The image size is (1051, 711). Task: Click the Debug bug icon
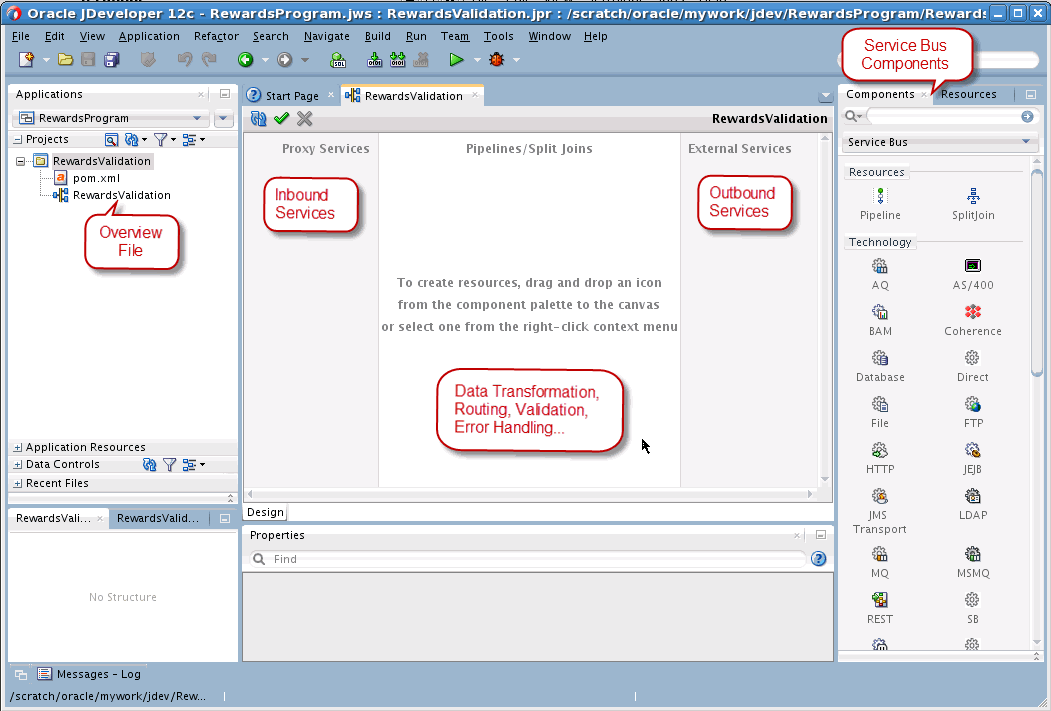click(x=497, y=60)
